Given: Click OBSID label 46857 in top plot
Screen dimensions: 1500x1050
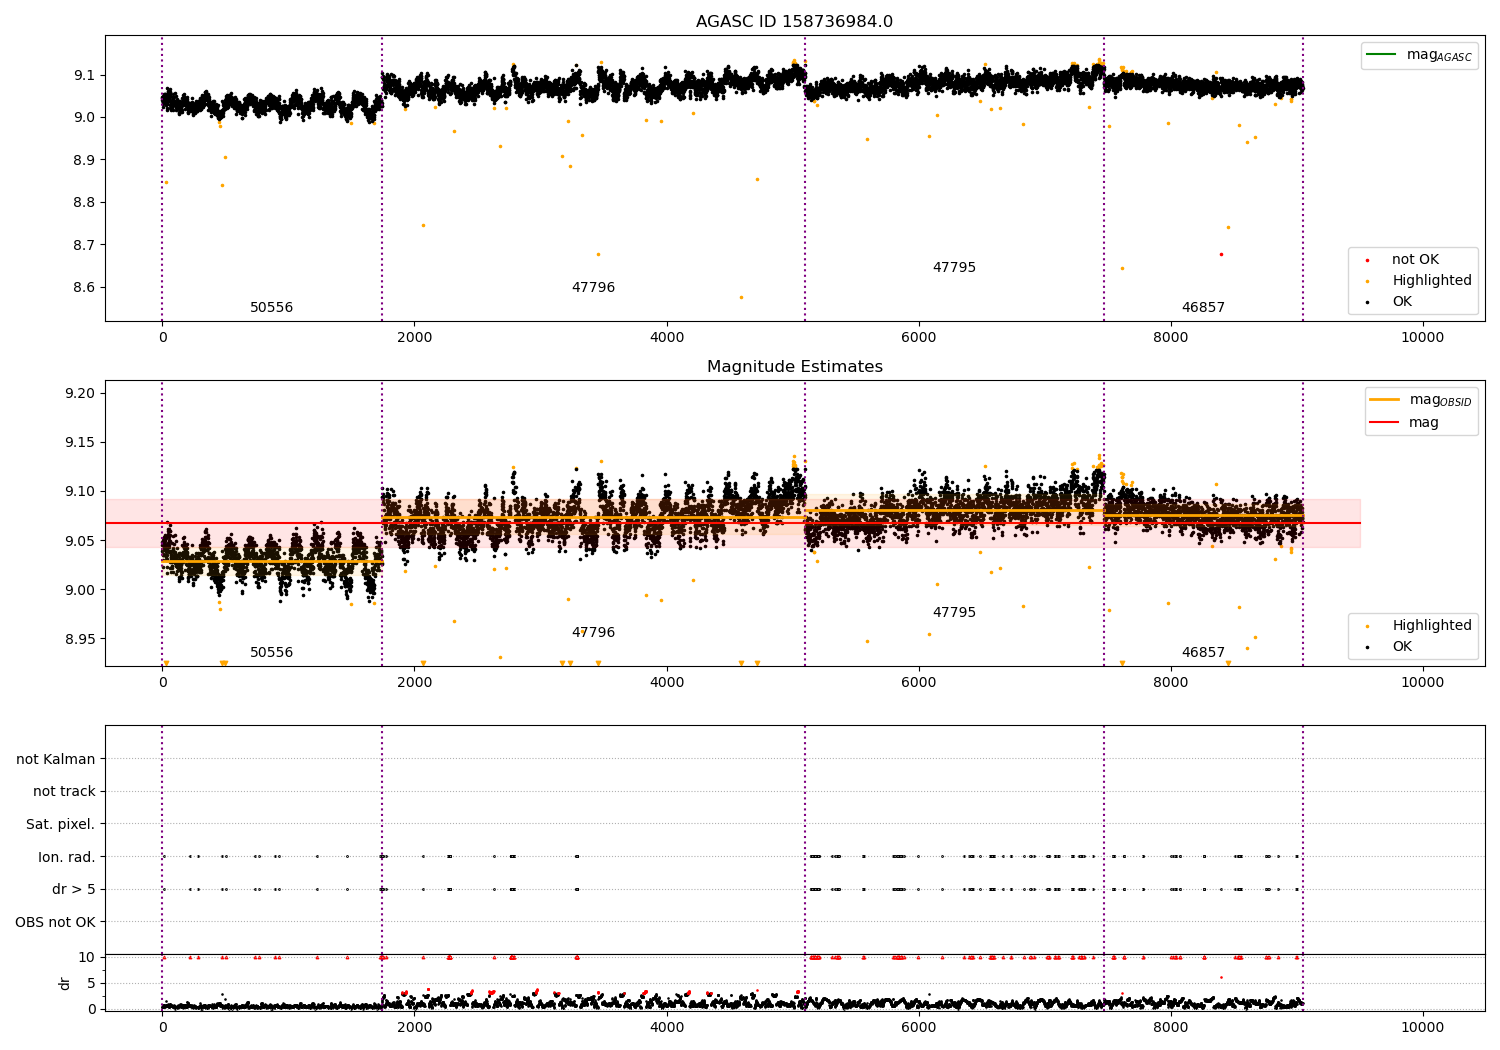Looking at the screenshot, I should pyautogui.click(x=1203, y=308).
